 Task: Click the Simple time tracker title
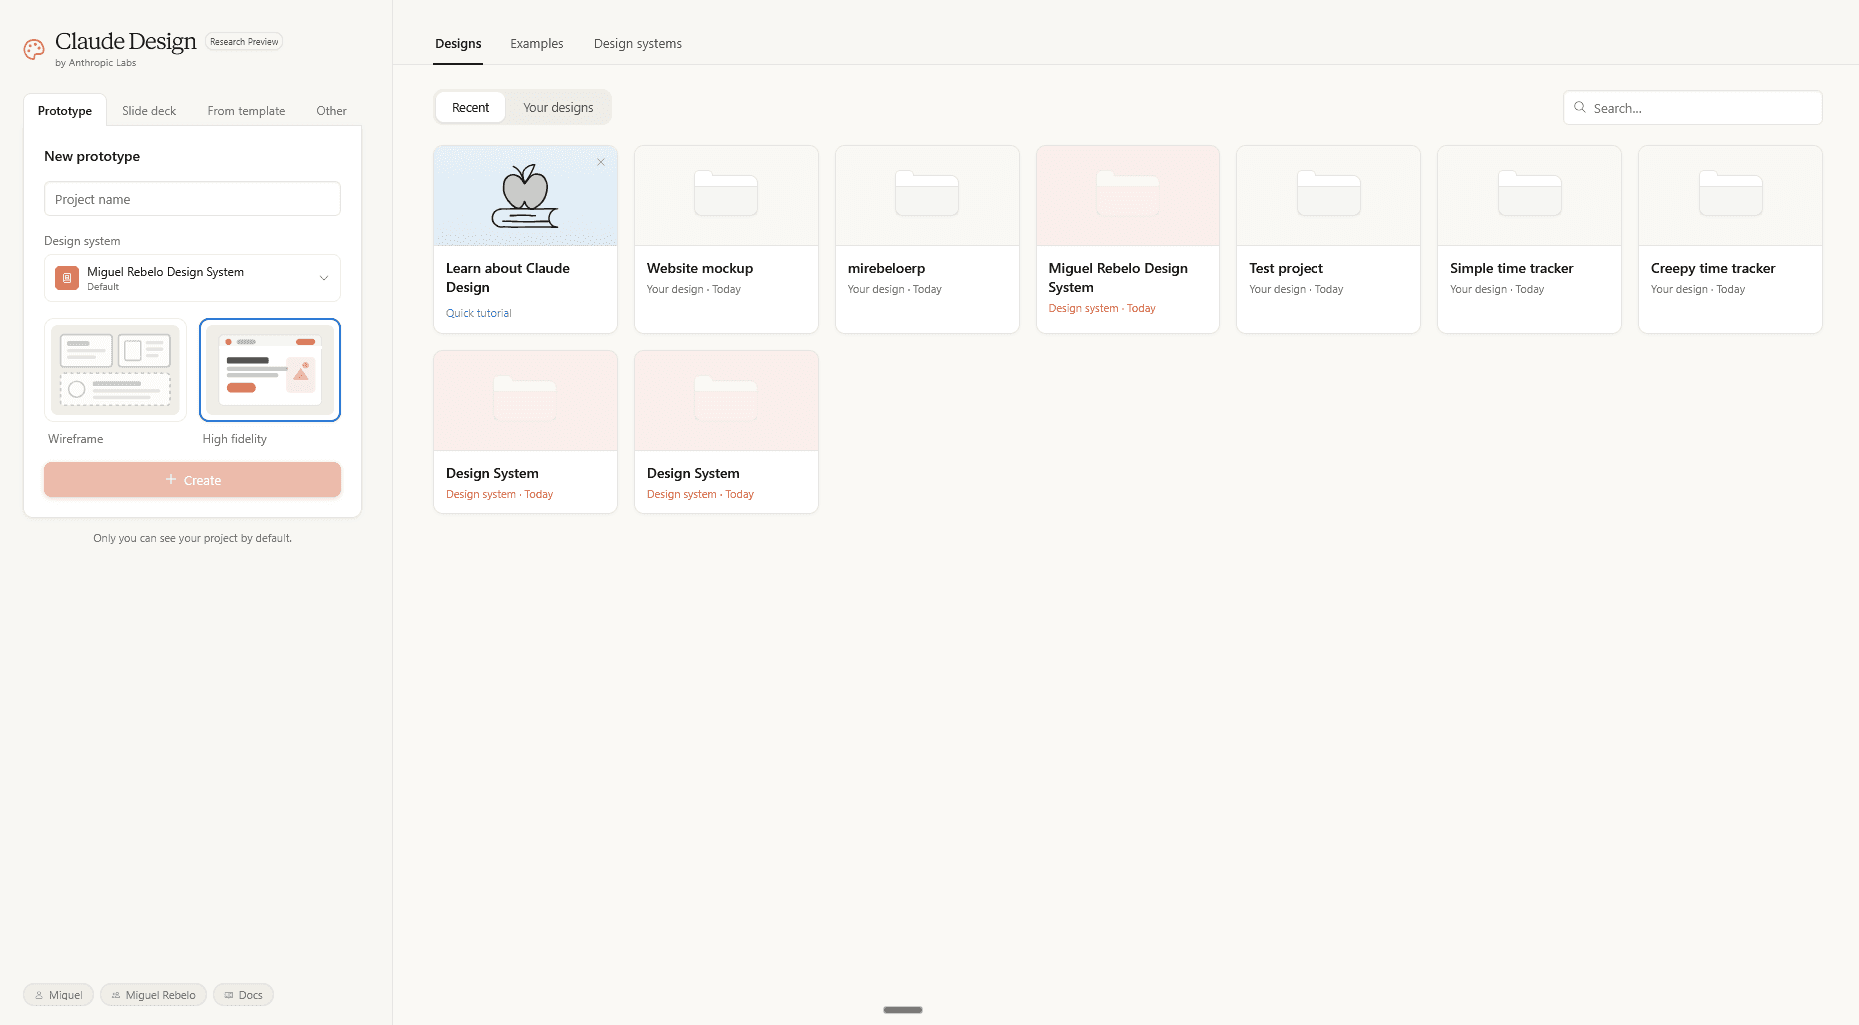coord(1512,268)
